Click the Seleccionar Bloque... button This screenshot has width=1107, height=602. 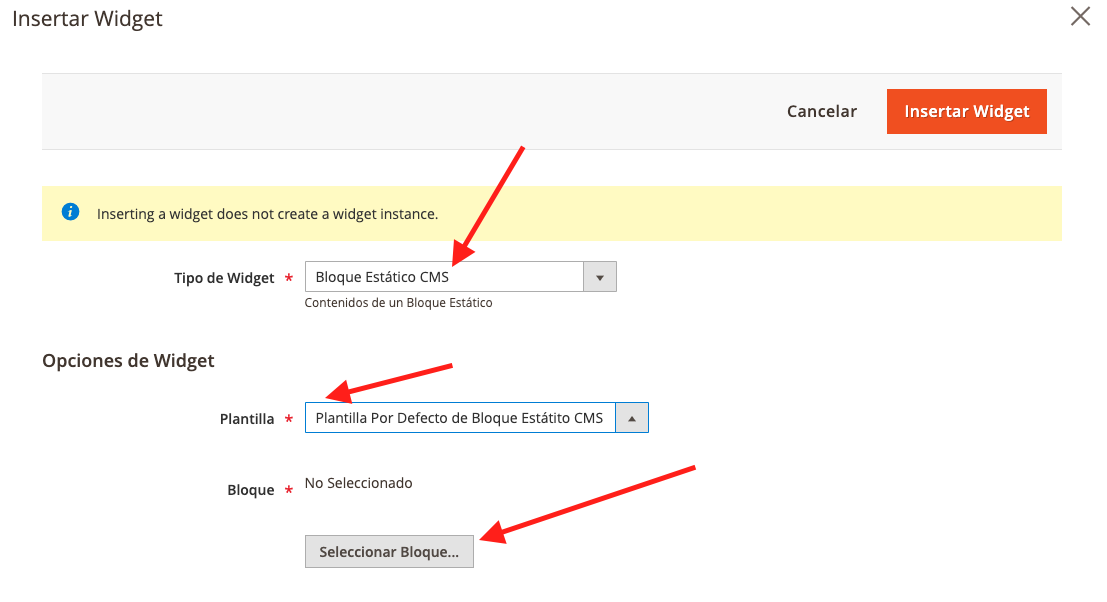[x=389, y=551]
